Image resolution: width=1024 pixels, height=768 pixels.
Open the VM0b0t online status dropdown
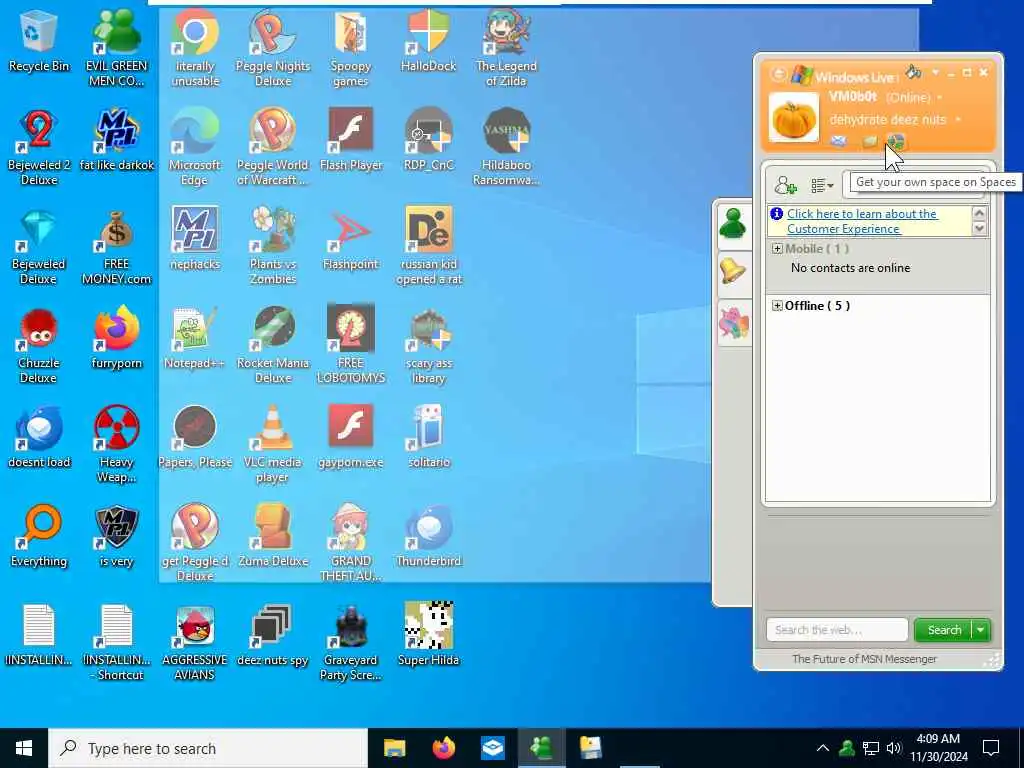pyautogui.click(x=940, y=97)
